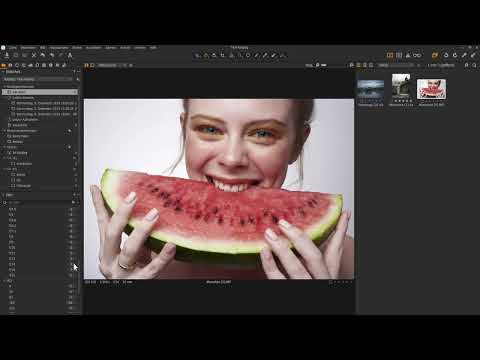Click the redo curved-arrow icon

pos(52,55)
